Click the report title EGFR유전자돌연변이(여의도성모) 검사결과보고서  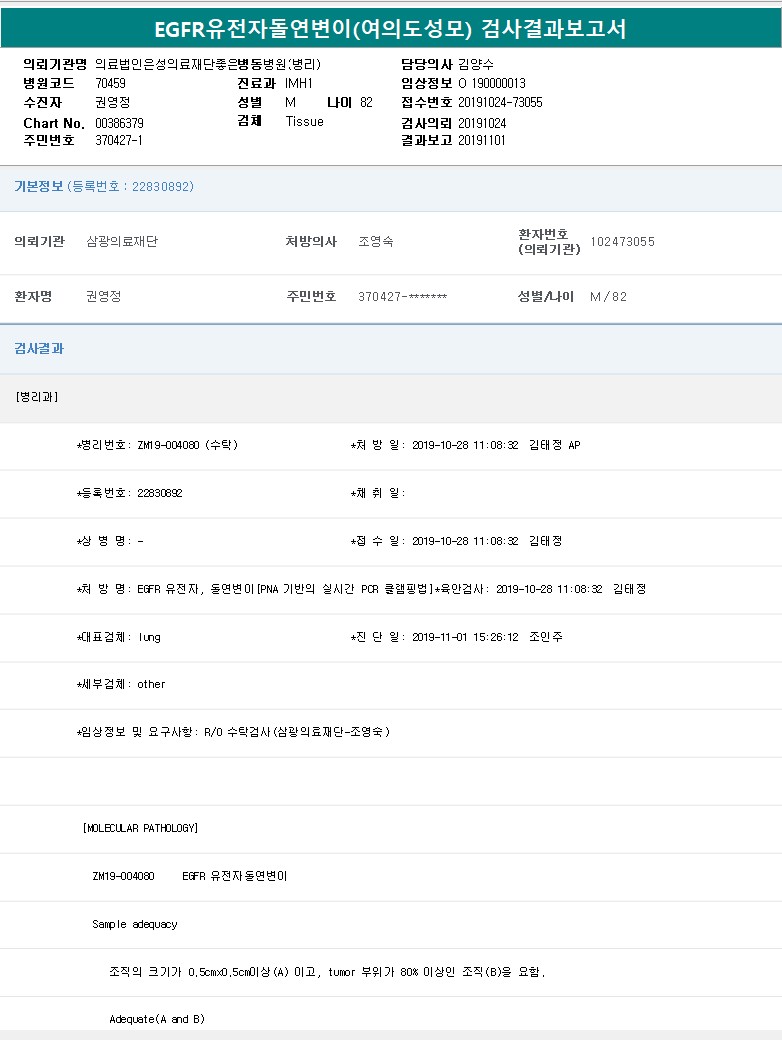click(390, 29)
